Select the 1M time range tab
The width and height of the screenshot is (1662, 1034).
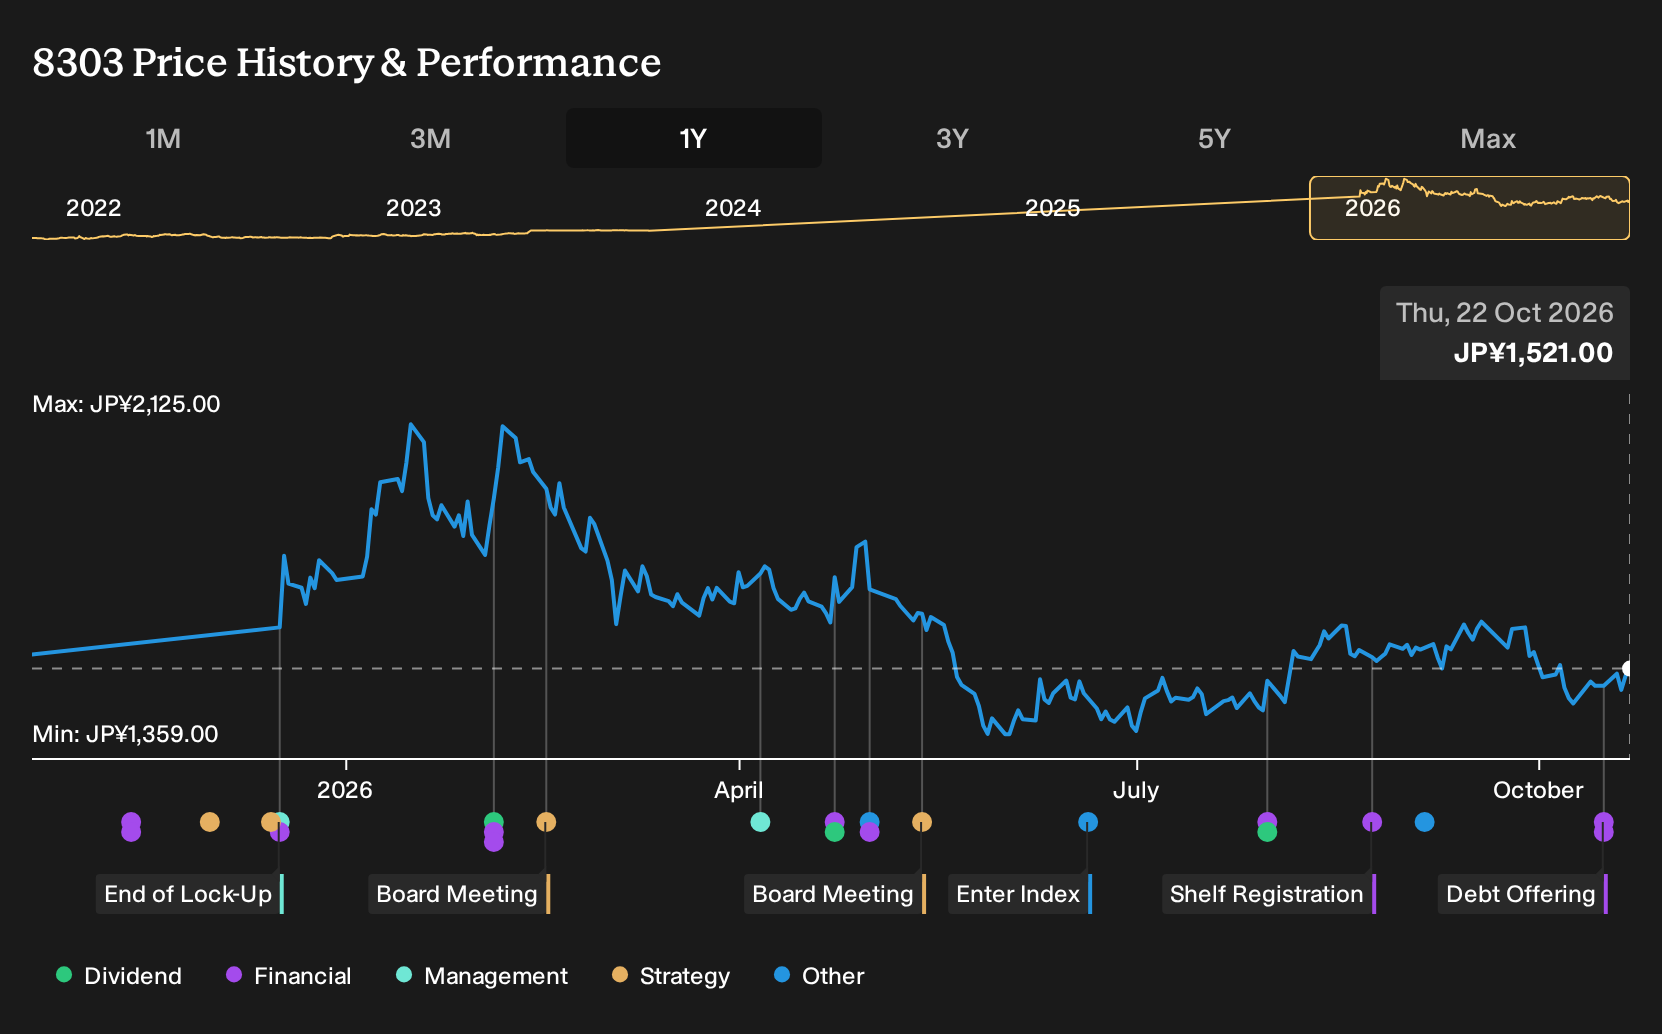coord(163,138)
